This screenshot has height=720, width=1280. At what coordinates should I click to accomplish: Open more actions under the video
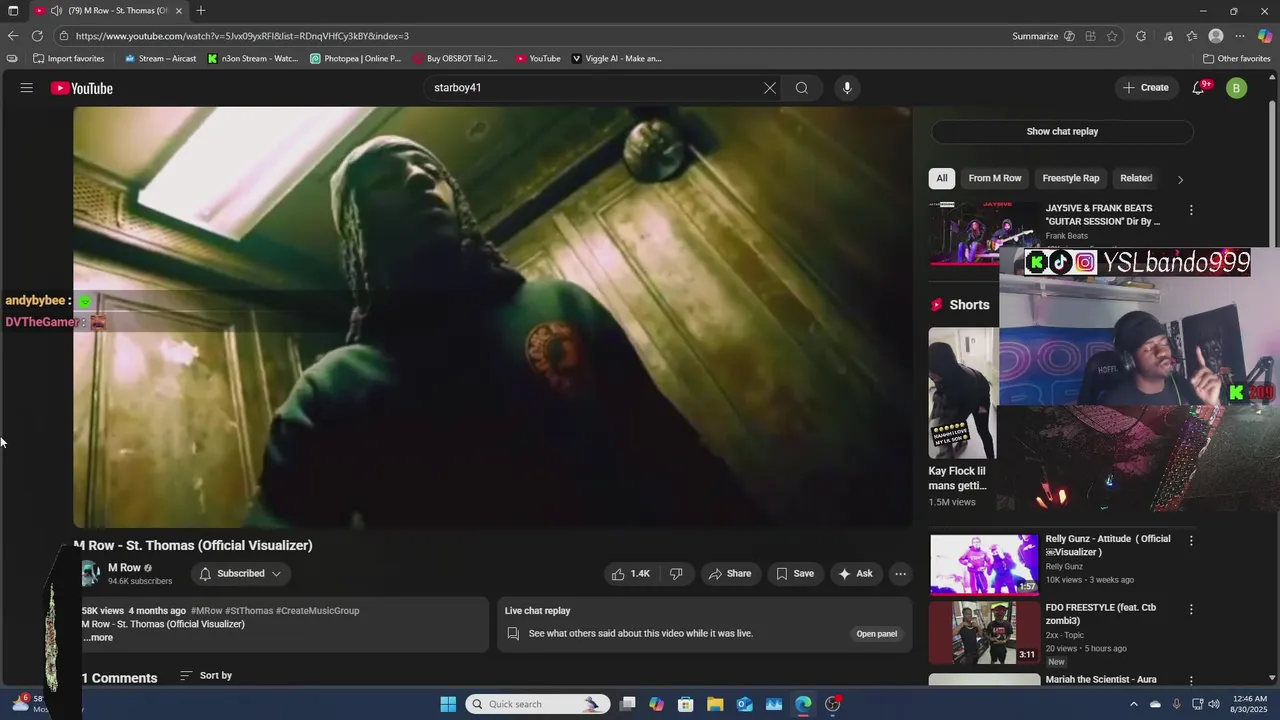coord(900,574)
